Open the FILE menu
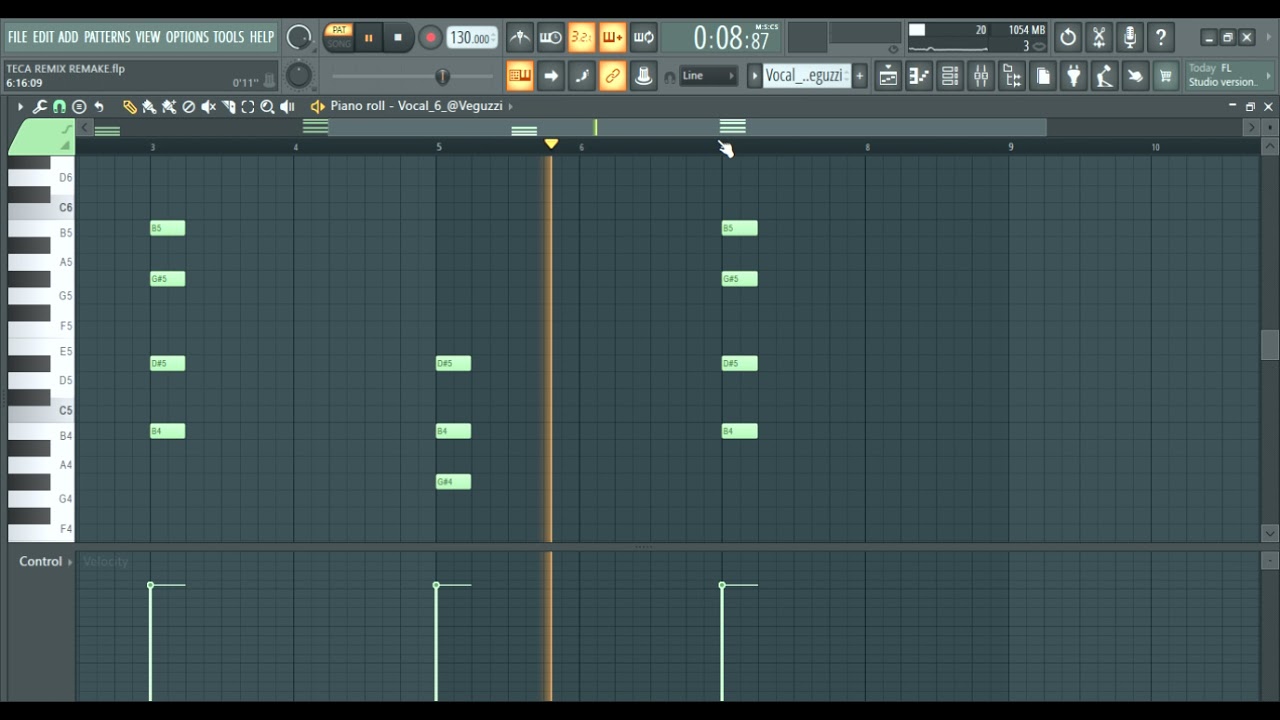Image resolution: width=1280 pixels, height=720 pixels. pyautogui.click(x=18, y=38)
